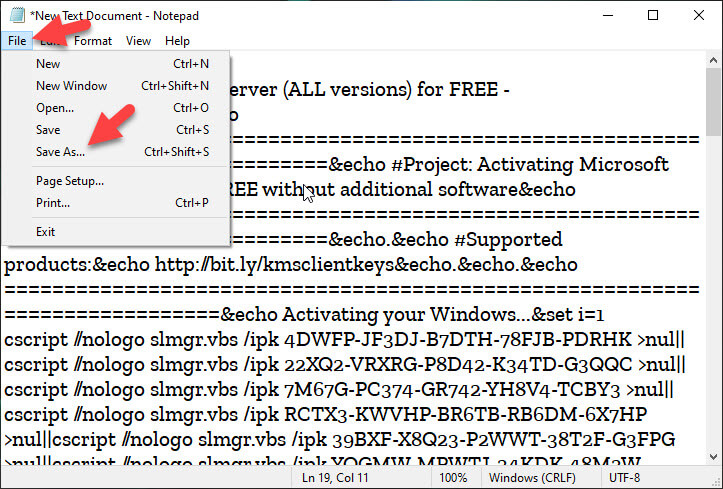Screen dimensions: 723x489
Task: Click the Notepad app icon in title bar
Action: point(12,15)
